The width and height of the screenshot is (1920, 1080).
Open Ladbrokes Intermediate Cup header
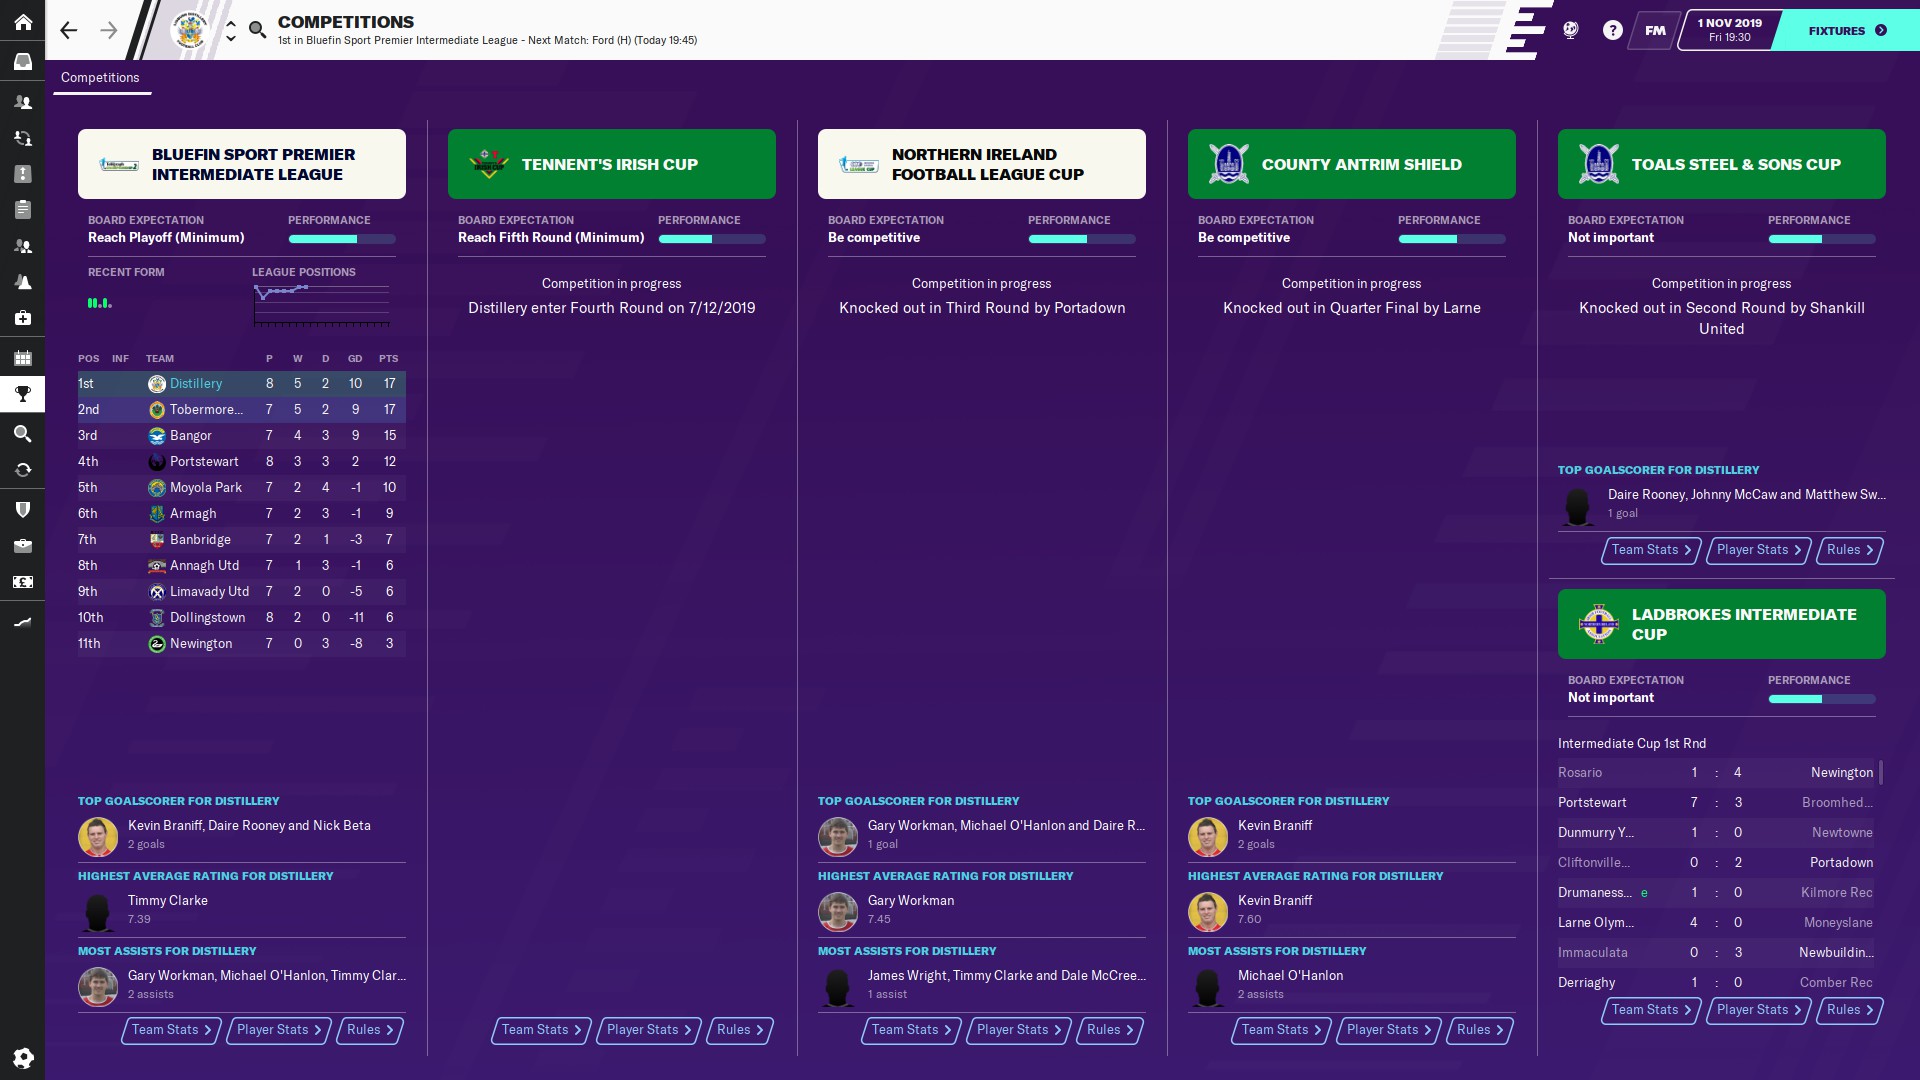[x=1722, y=624]
